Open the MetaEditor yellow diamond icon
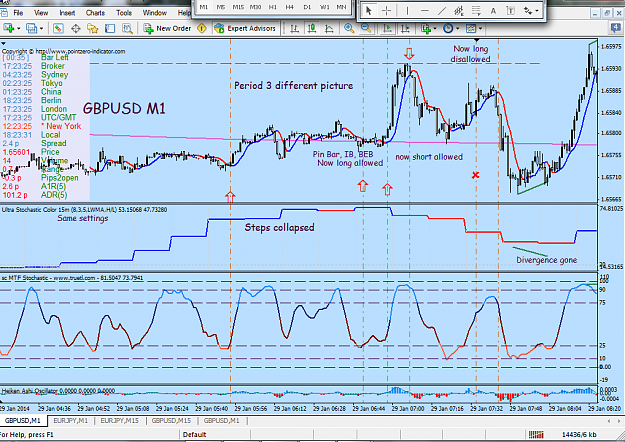This screenshot has width=625, height=442. pos(202,28)
